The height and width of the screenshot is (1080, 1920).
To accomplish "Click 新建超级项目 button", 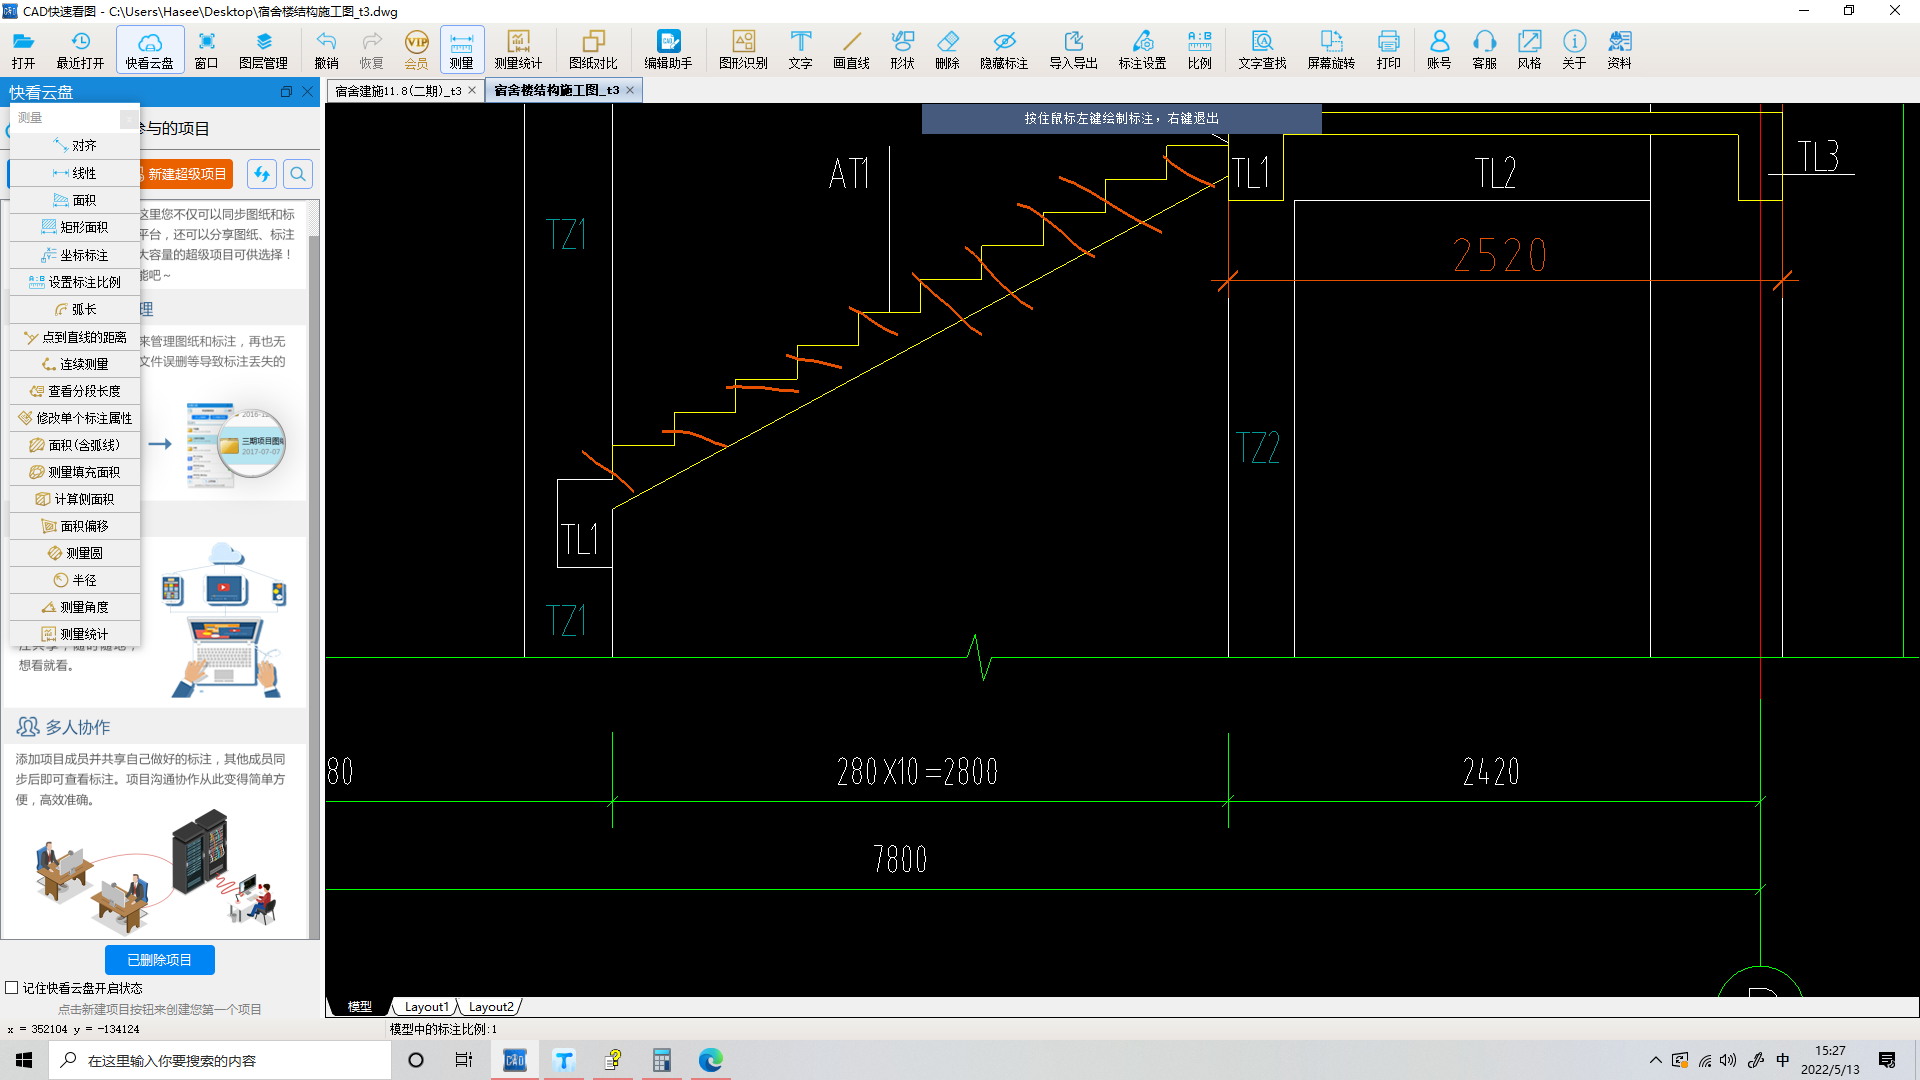I will pos(186,174).
